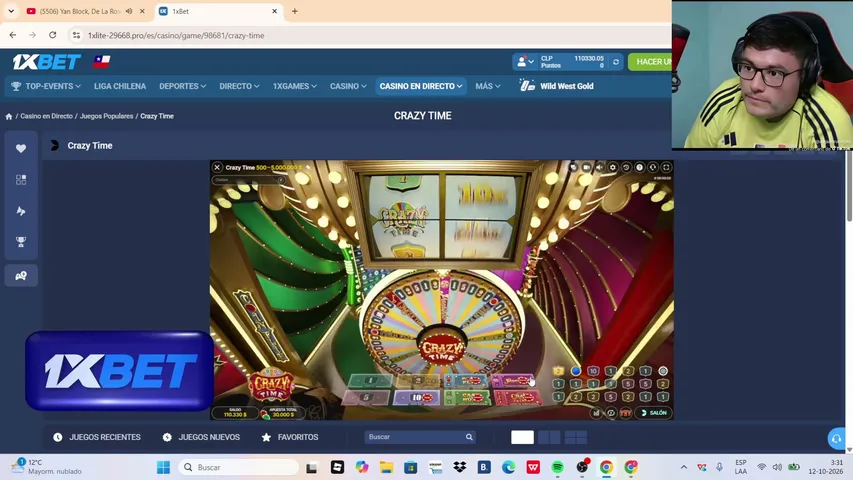The image size is (853, 480).
Task: Mute the YouTube tab audio
Action: pos(129,11)
